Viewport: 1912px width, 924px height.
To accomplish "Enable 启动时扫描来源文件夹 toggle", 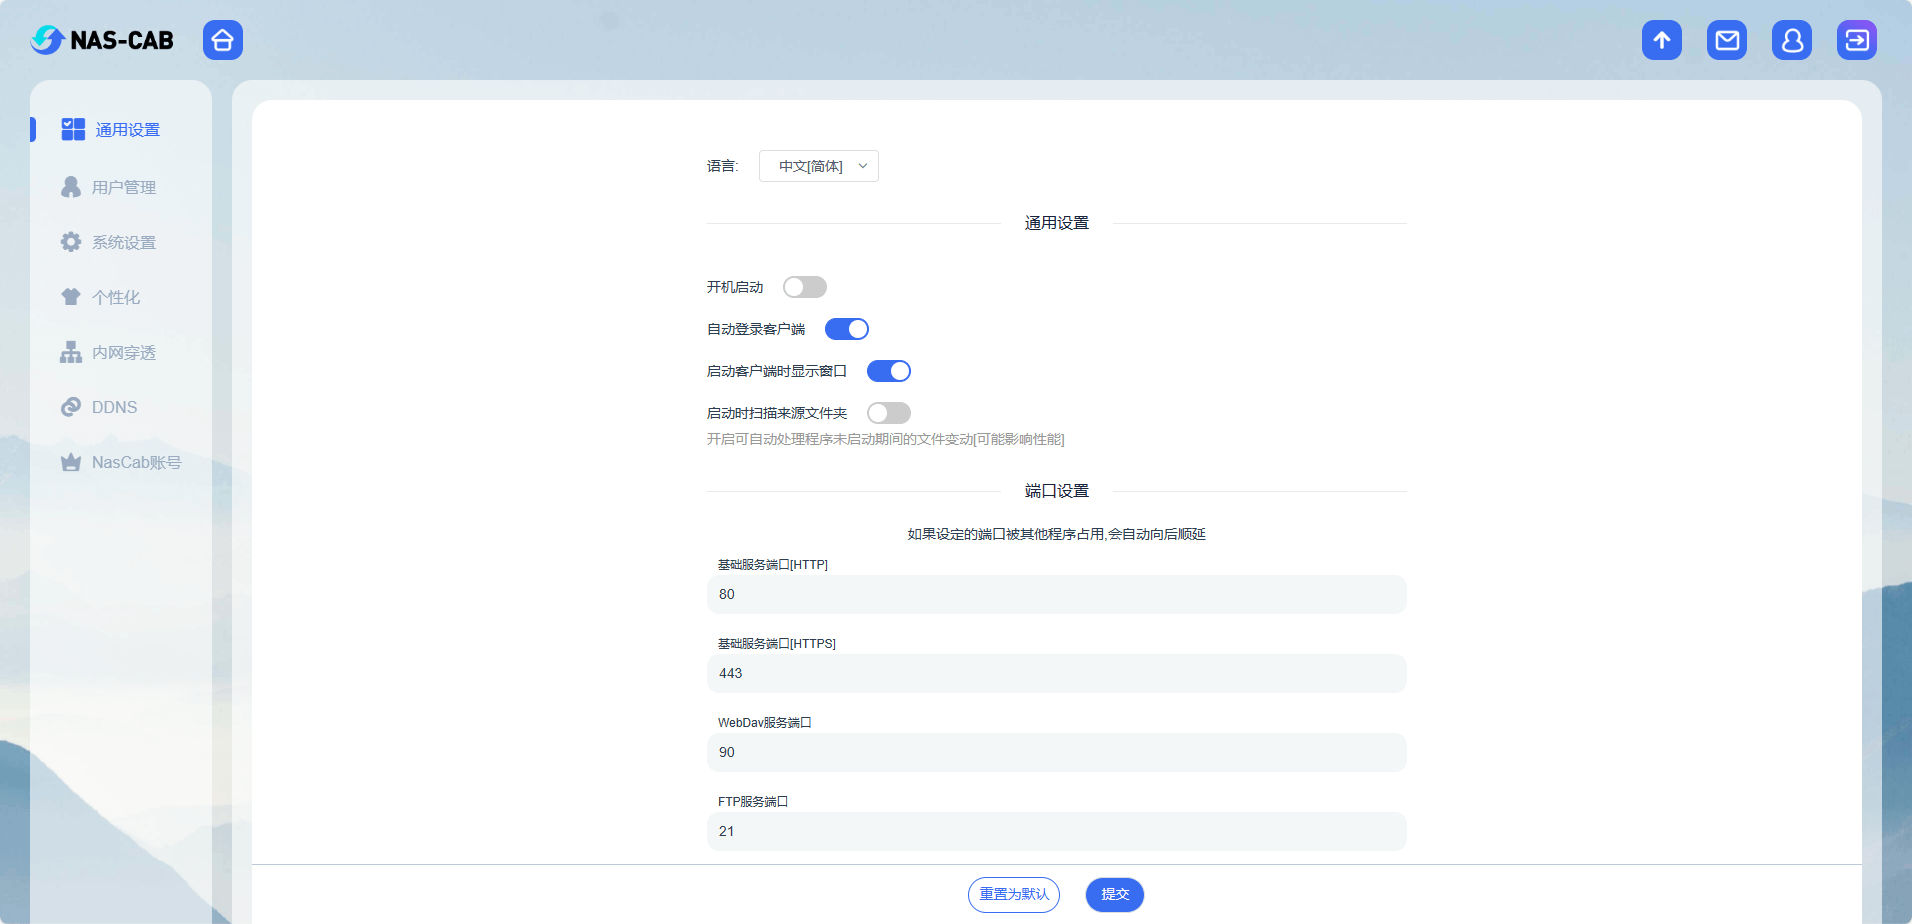I will coord(888,412).
